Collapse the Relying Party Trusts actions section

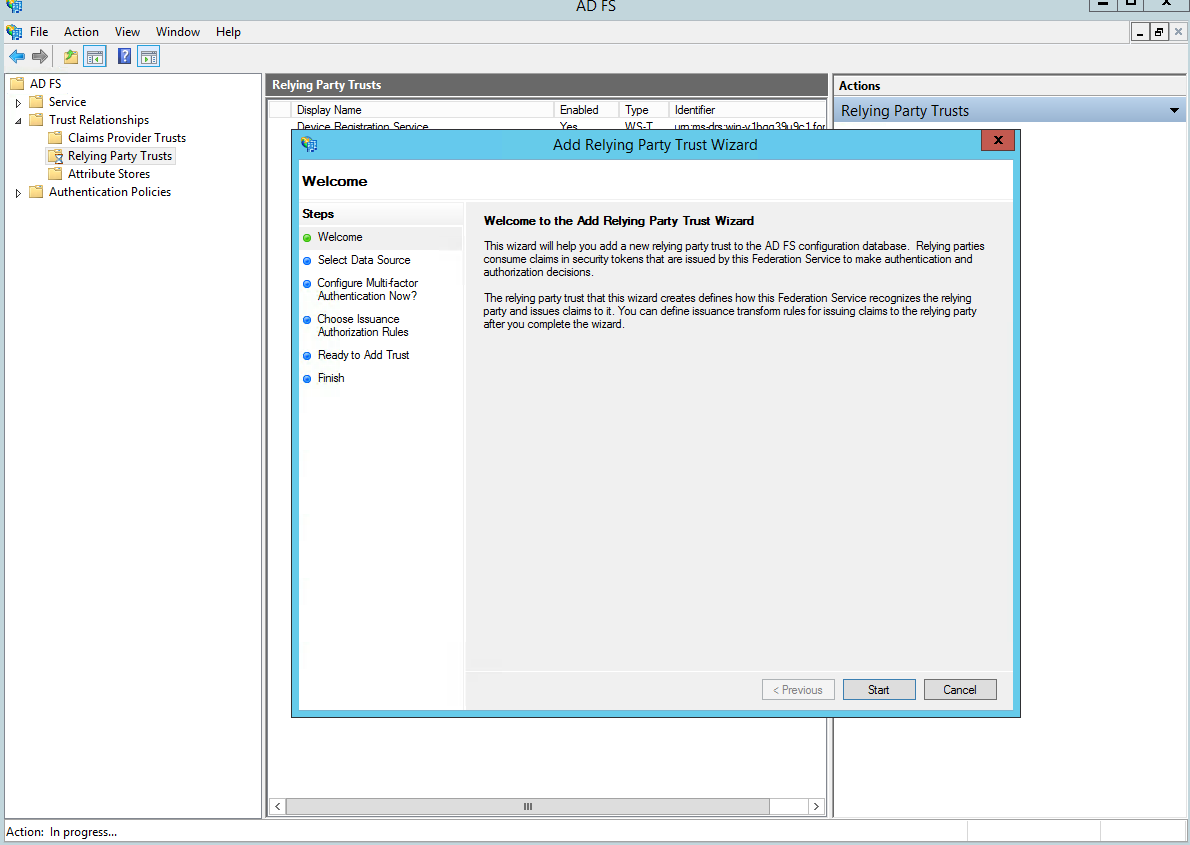(x=1174, y=111)
